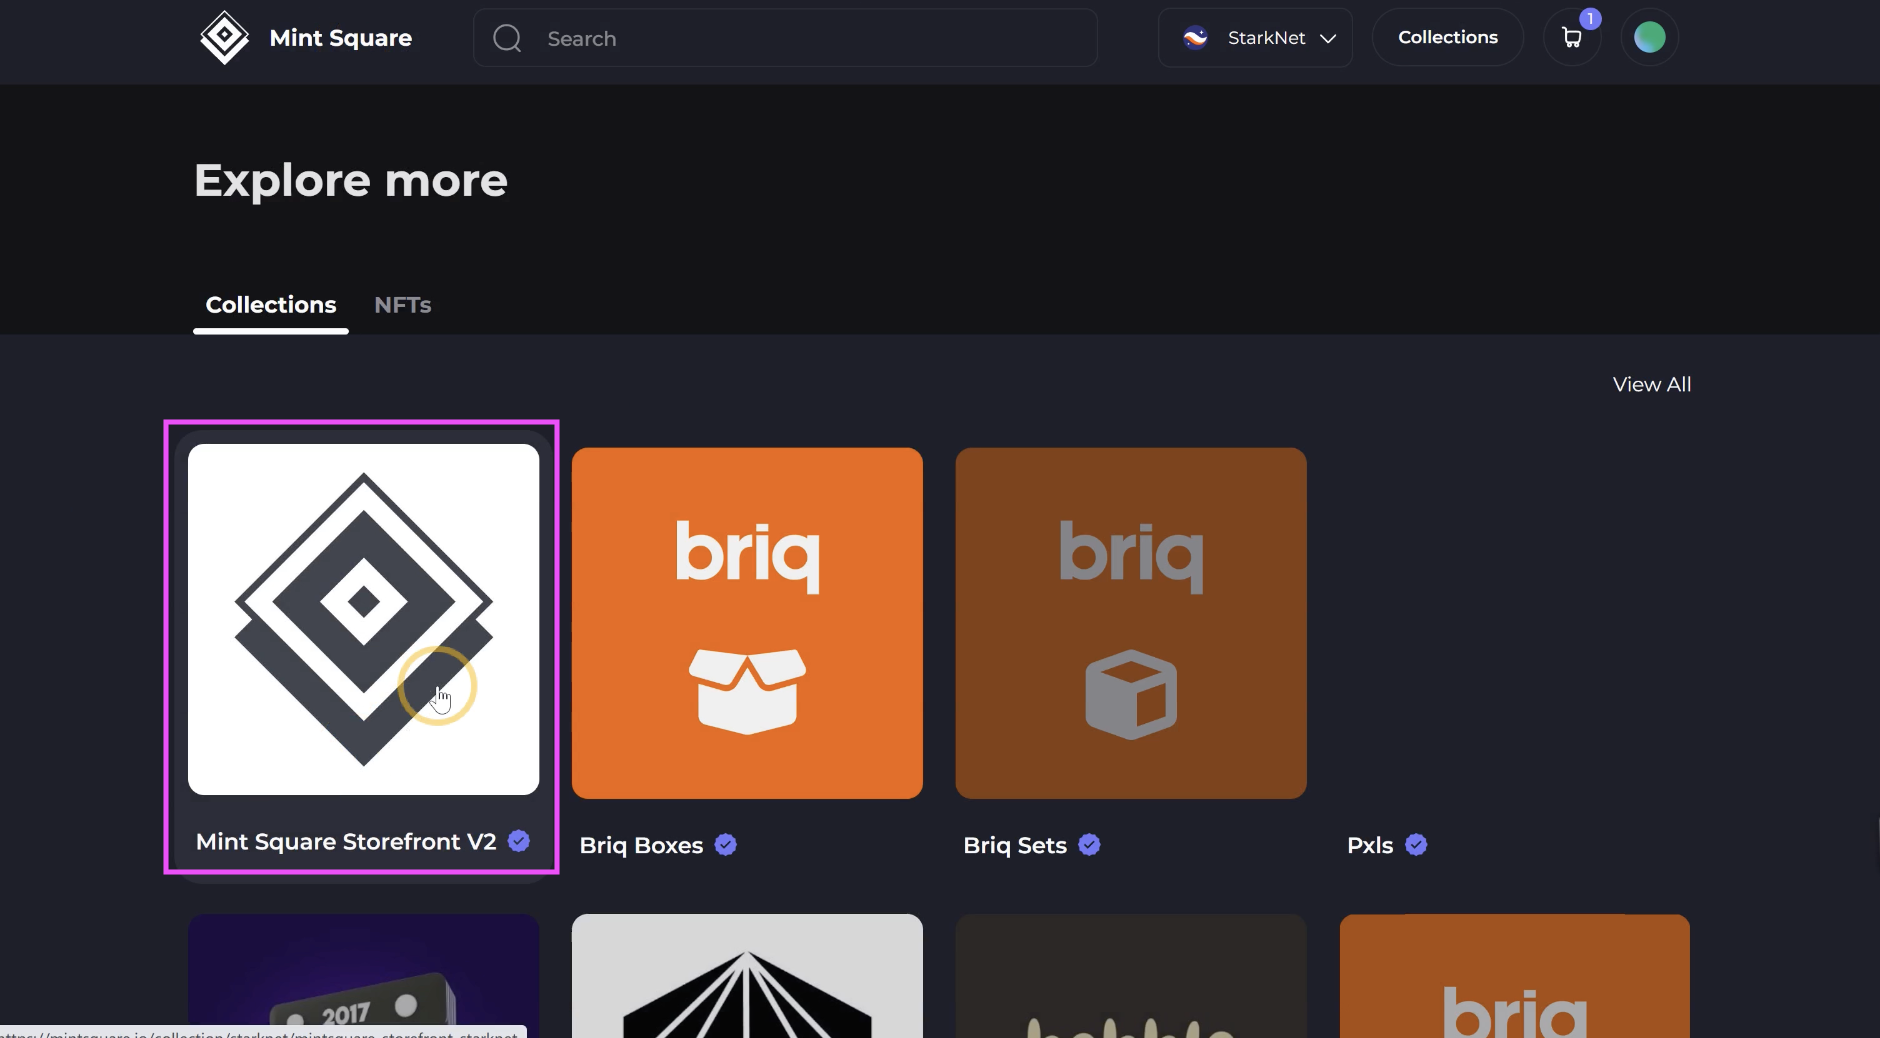Open the Mint Square Storefront V2 thumbnail
The image size is (1880, 1038).
[363, 620]
